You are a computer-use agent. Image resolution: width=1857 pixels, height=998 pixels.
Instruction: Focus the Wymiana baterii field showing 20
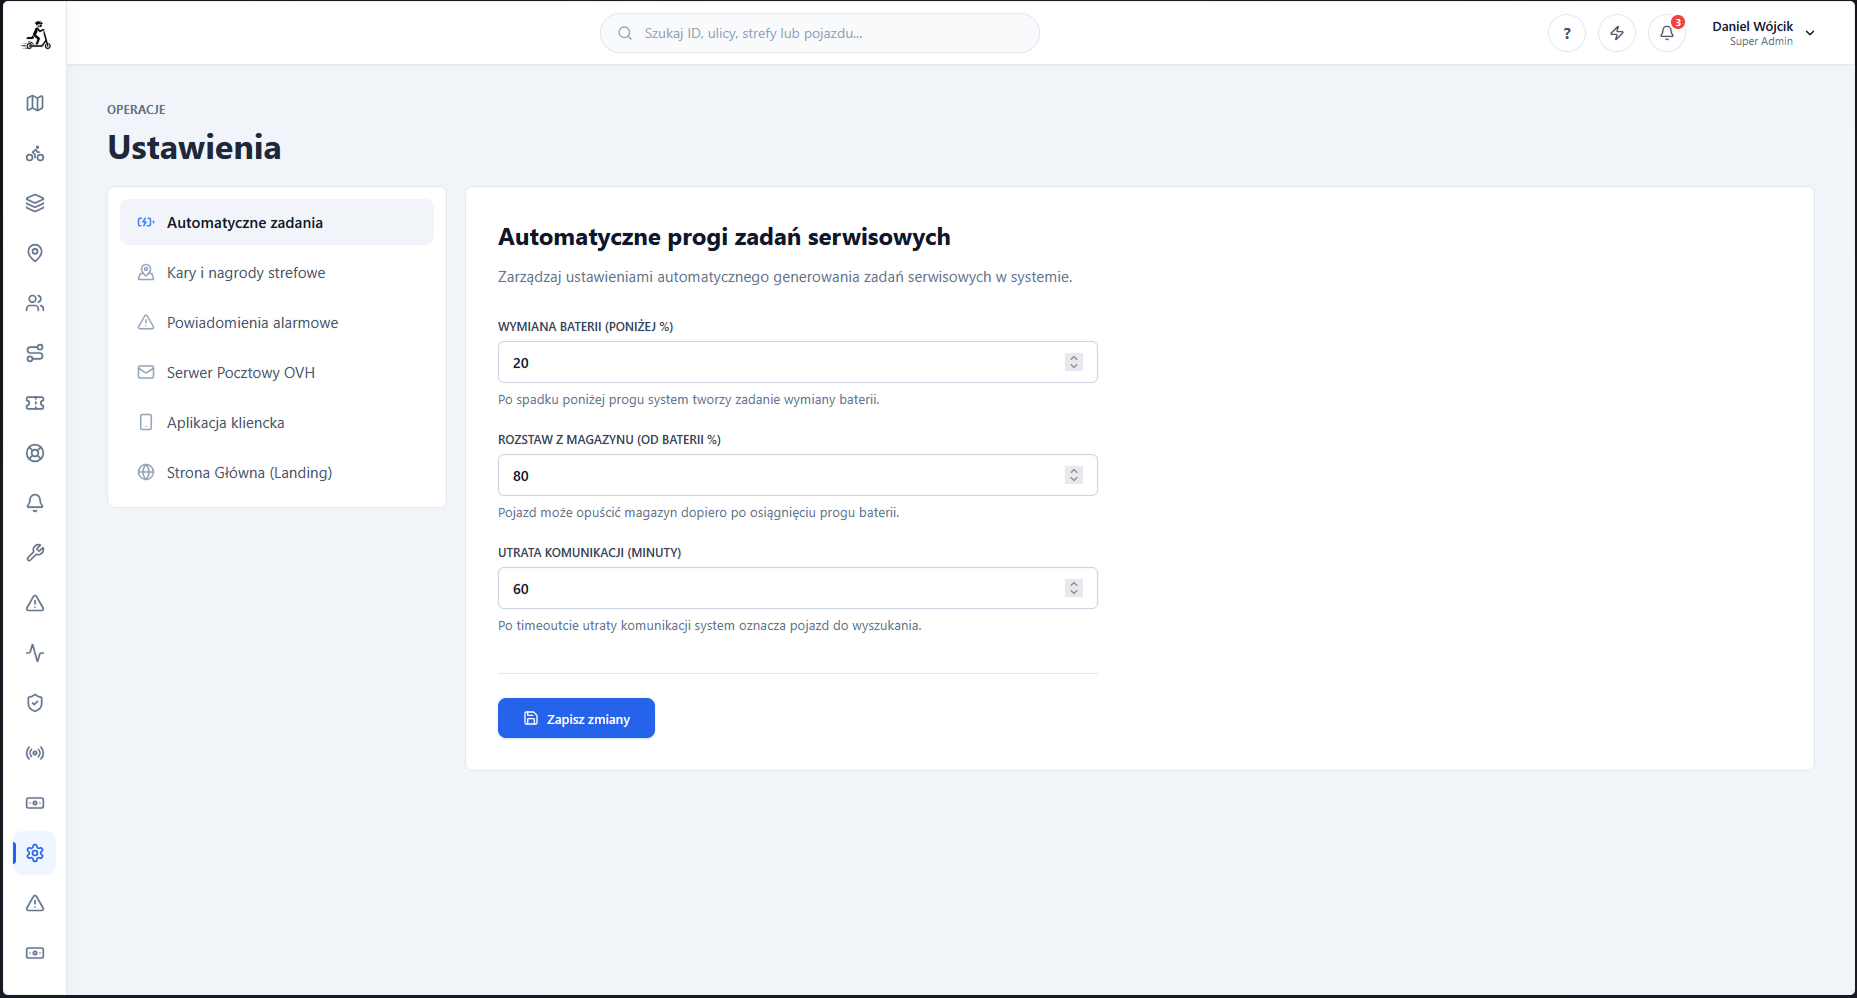[797, 362]
